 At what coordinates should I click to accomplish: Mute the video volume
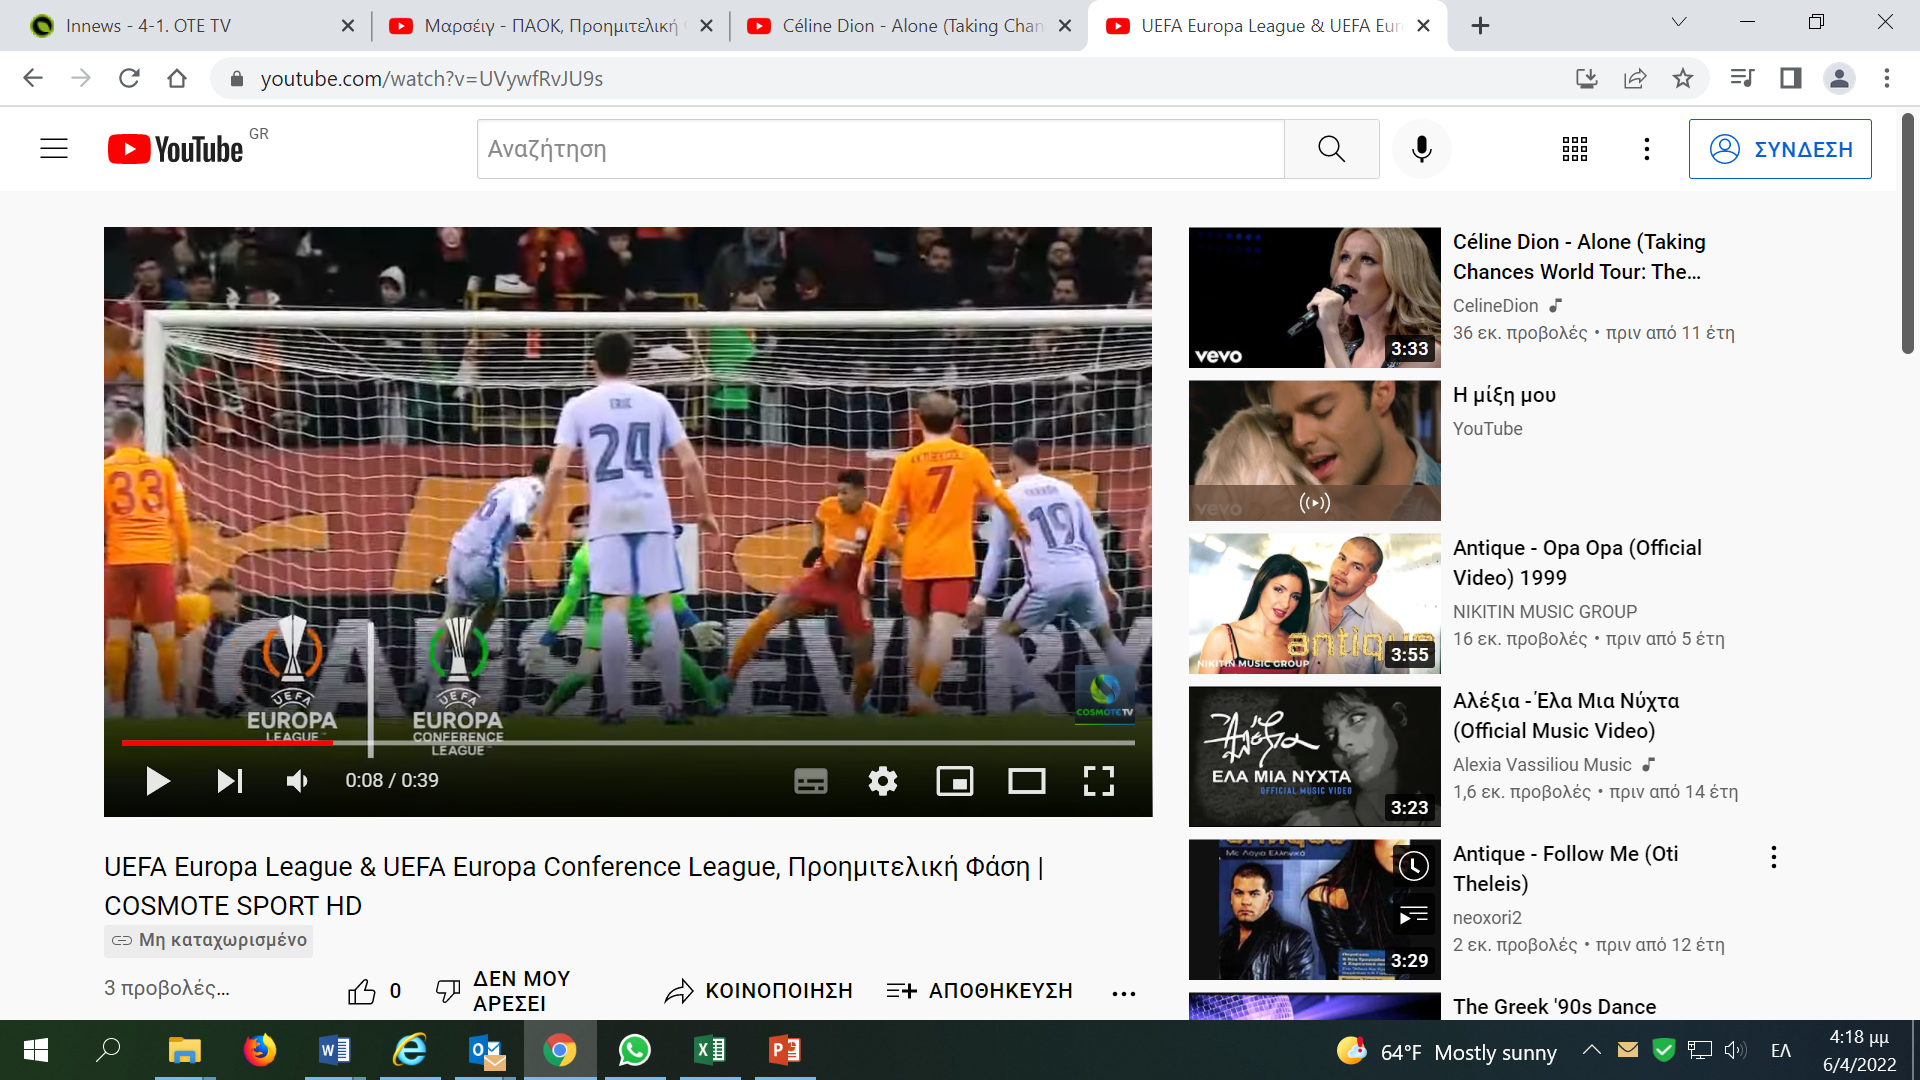[x=297, y=781]
